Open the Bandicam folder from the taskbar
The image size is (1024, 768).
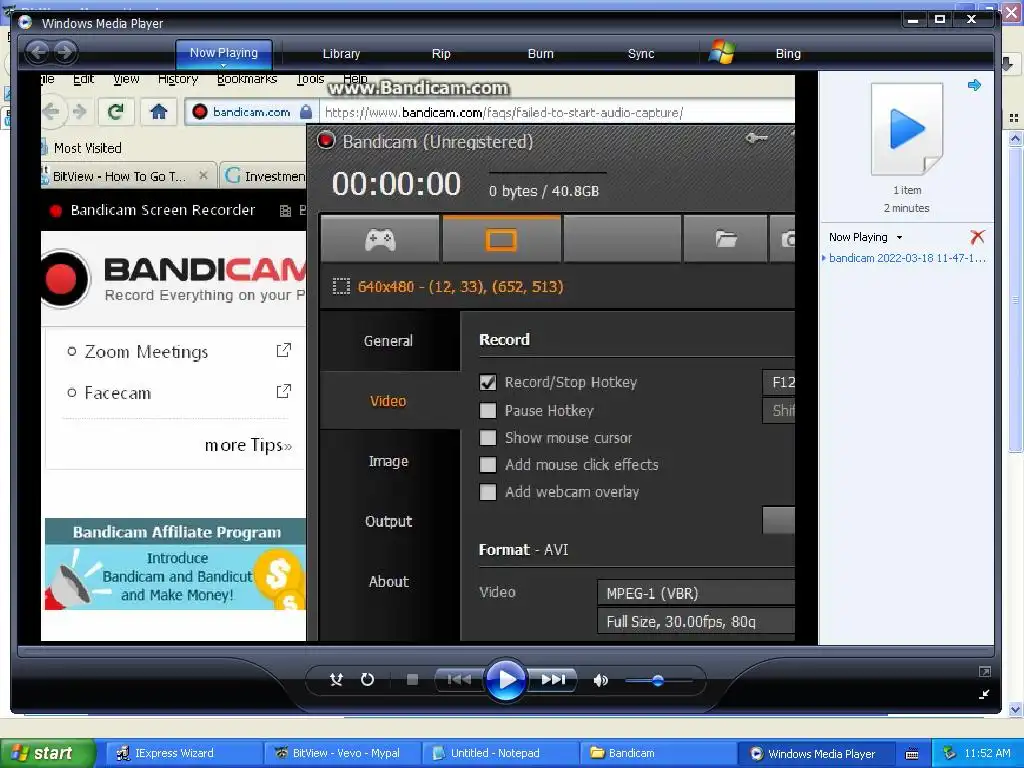658,753
